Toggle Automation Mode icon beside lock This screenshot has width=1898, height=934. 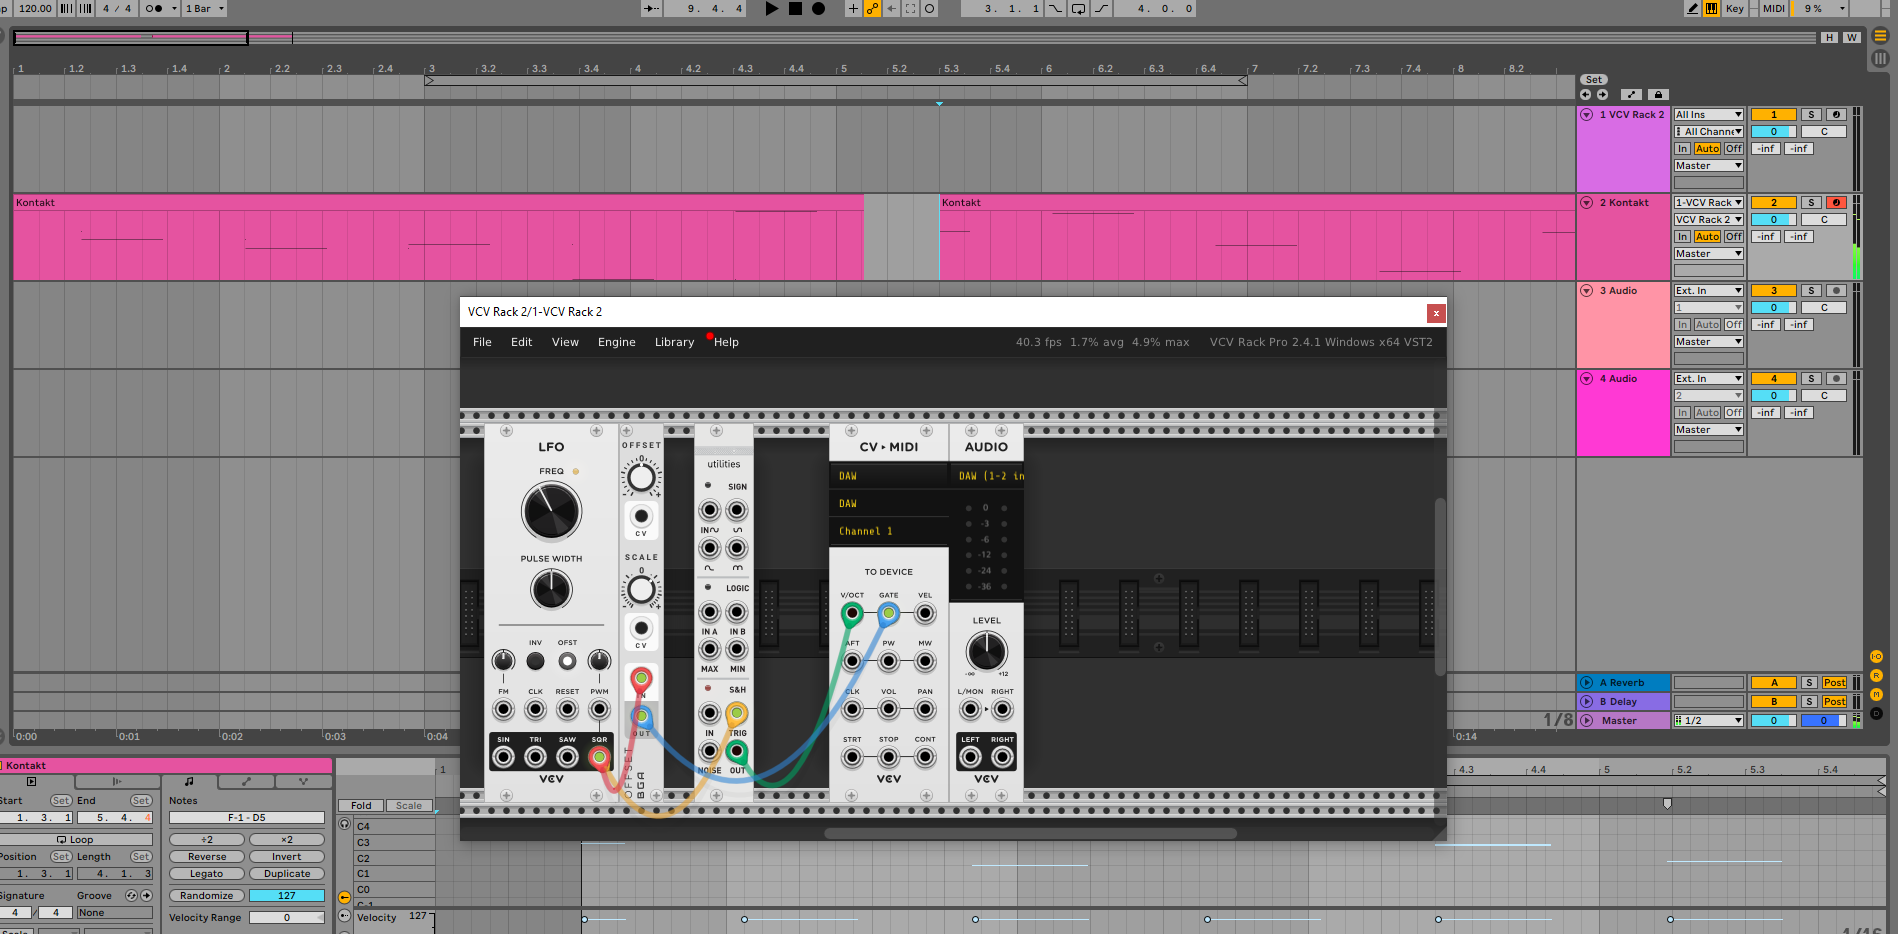click(1630, 94)
